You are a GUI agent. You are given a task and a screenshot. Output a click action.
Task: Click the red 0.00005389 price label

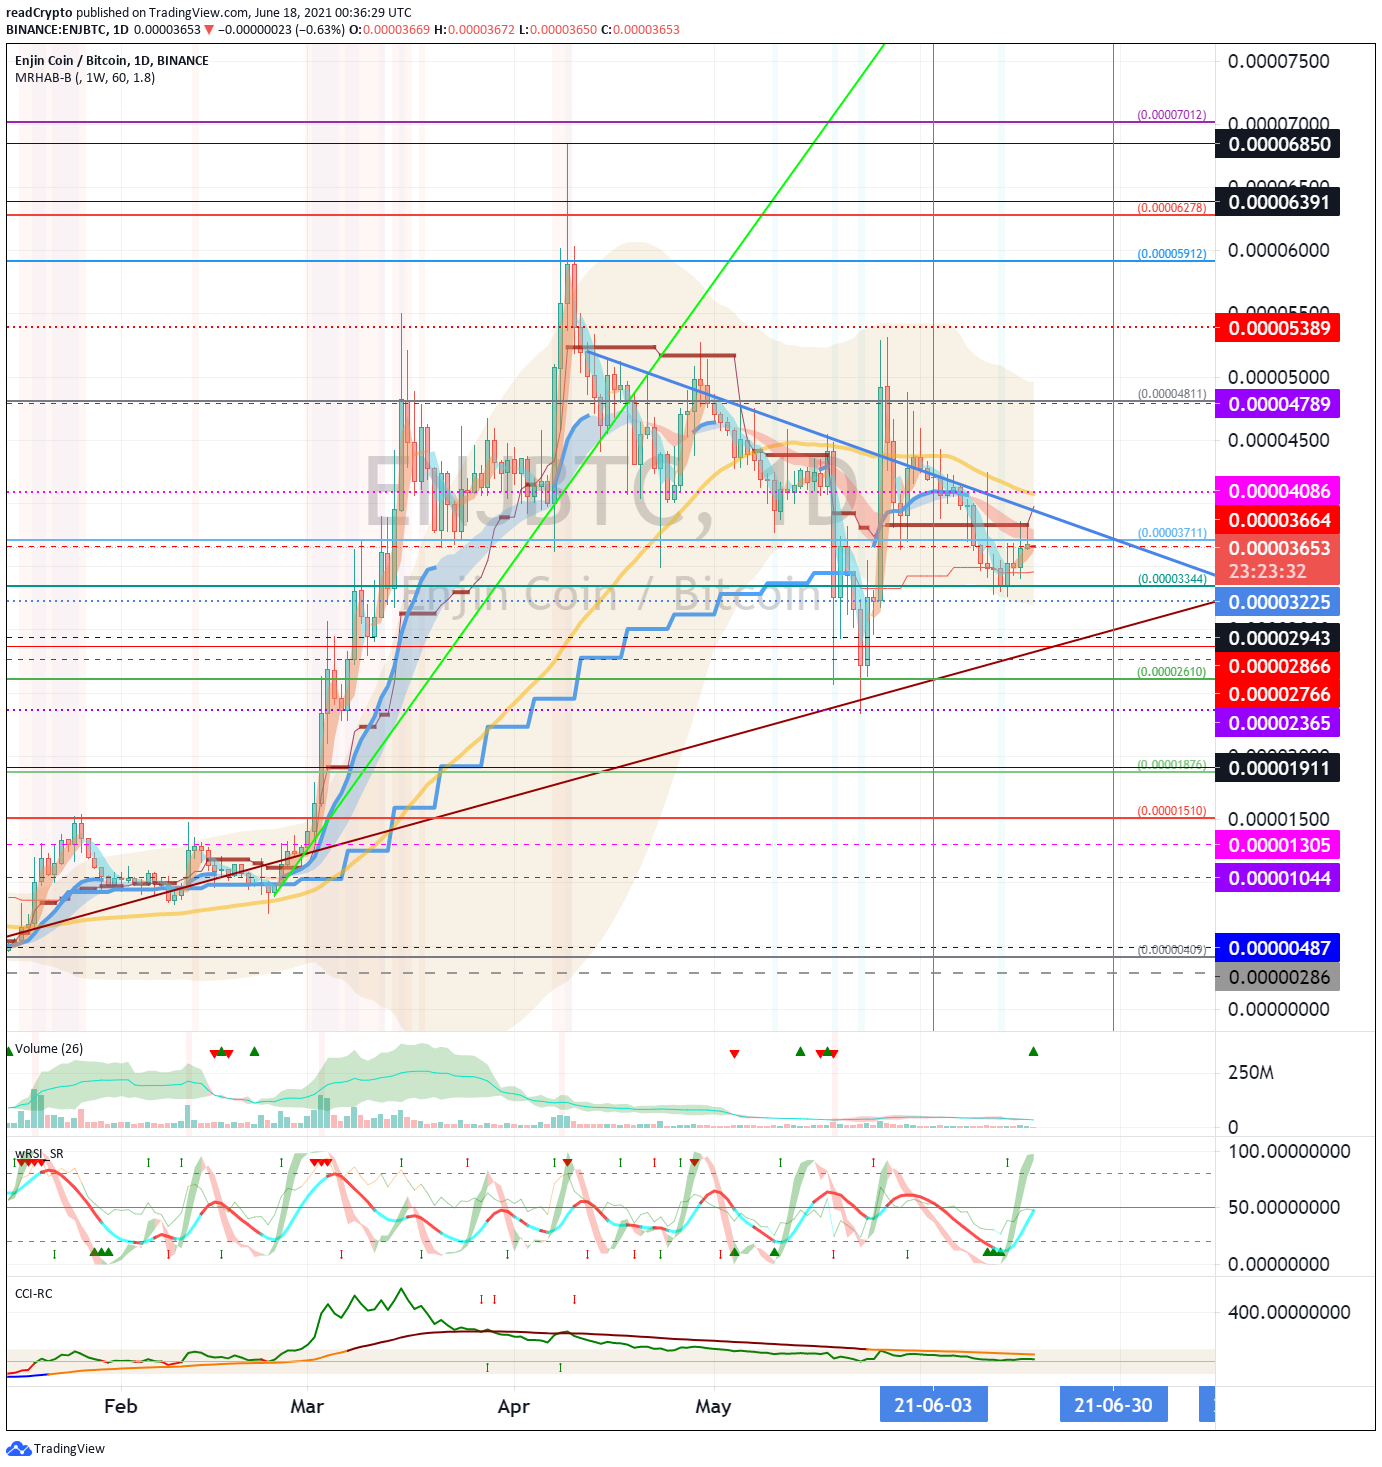1277,328
